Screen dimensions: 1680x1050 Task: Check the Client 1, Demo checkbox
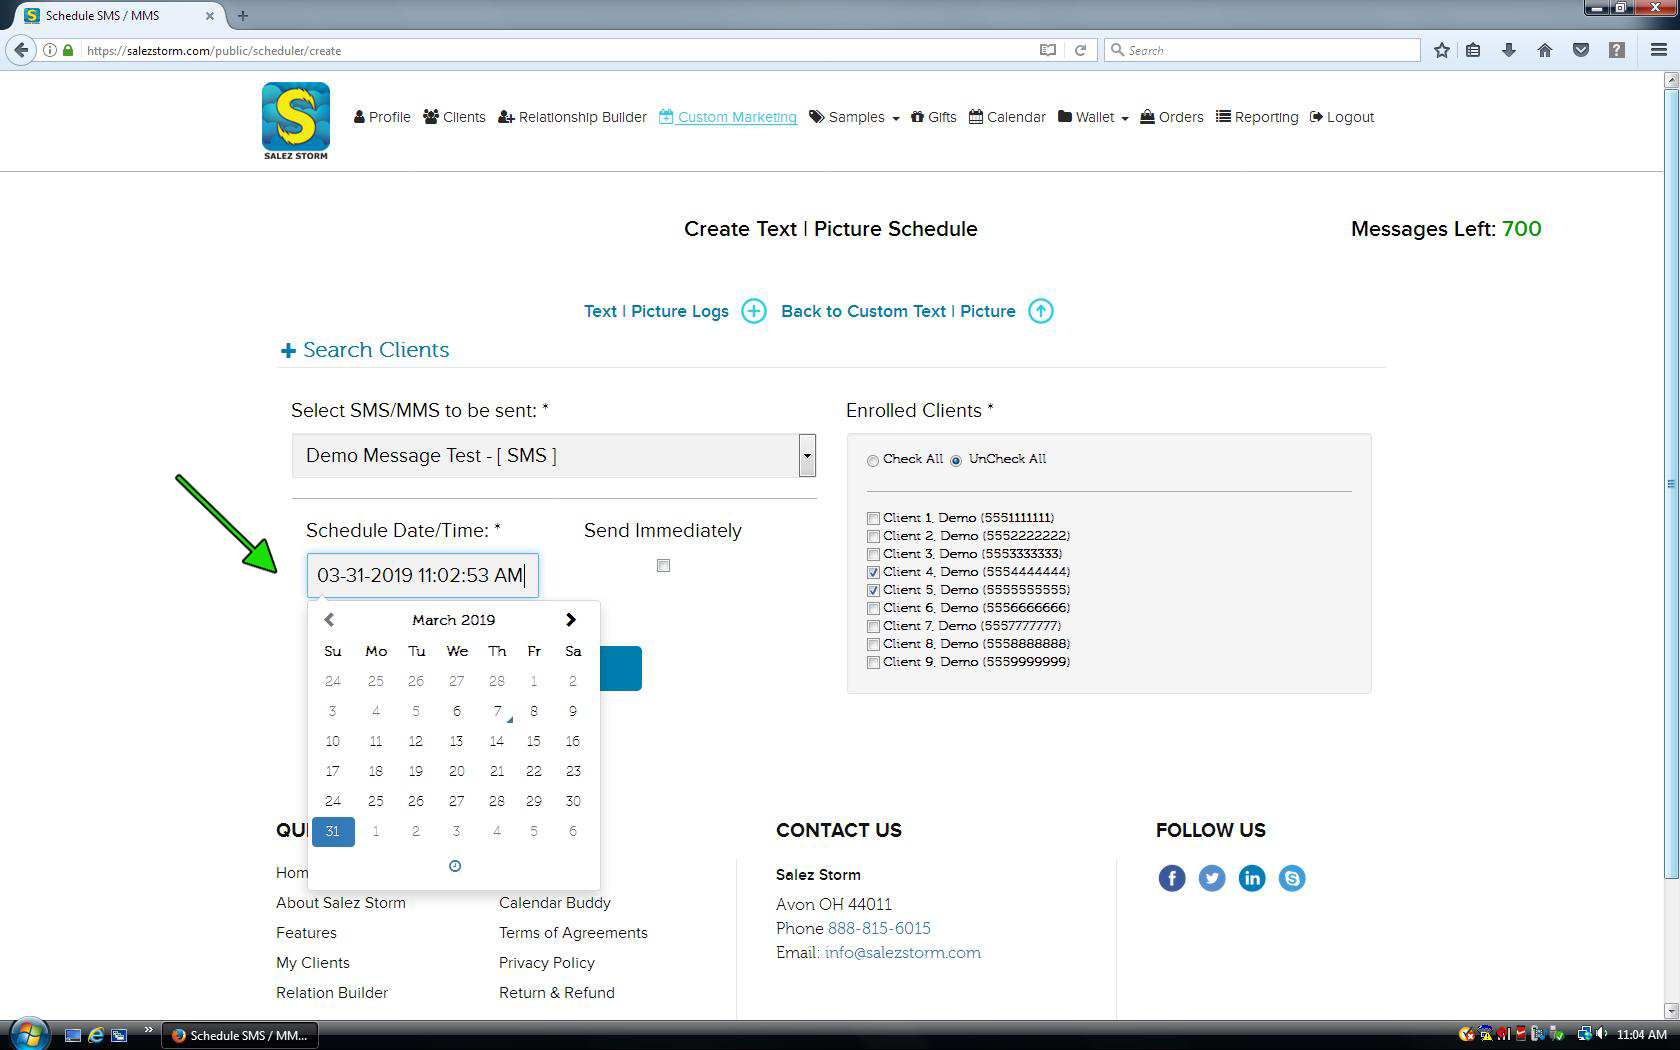click(x=873, y=518)
